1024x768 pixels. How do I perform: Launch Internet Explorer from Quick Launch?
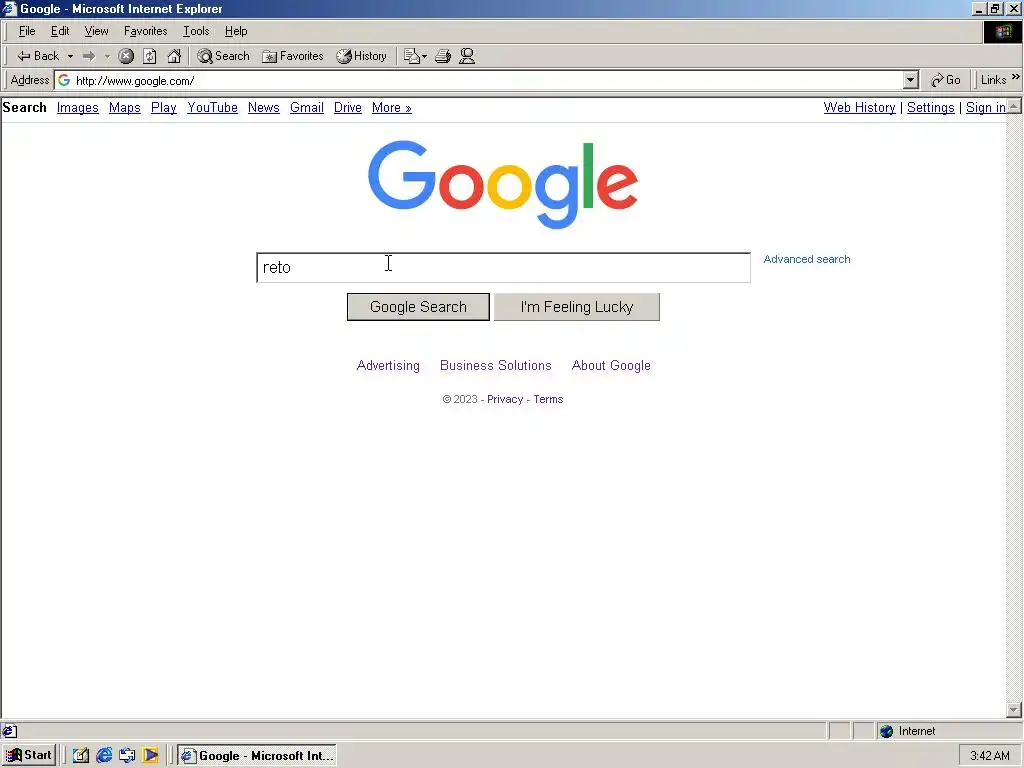(104, 756)
